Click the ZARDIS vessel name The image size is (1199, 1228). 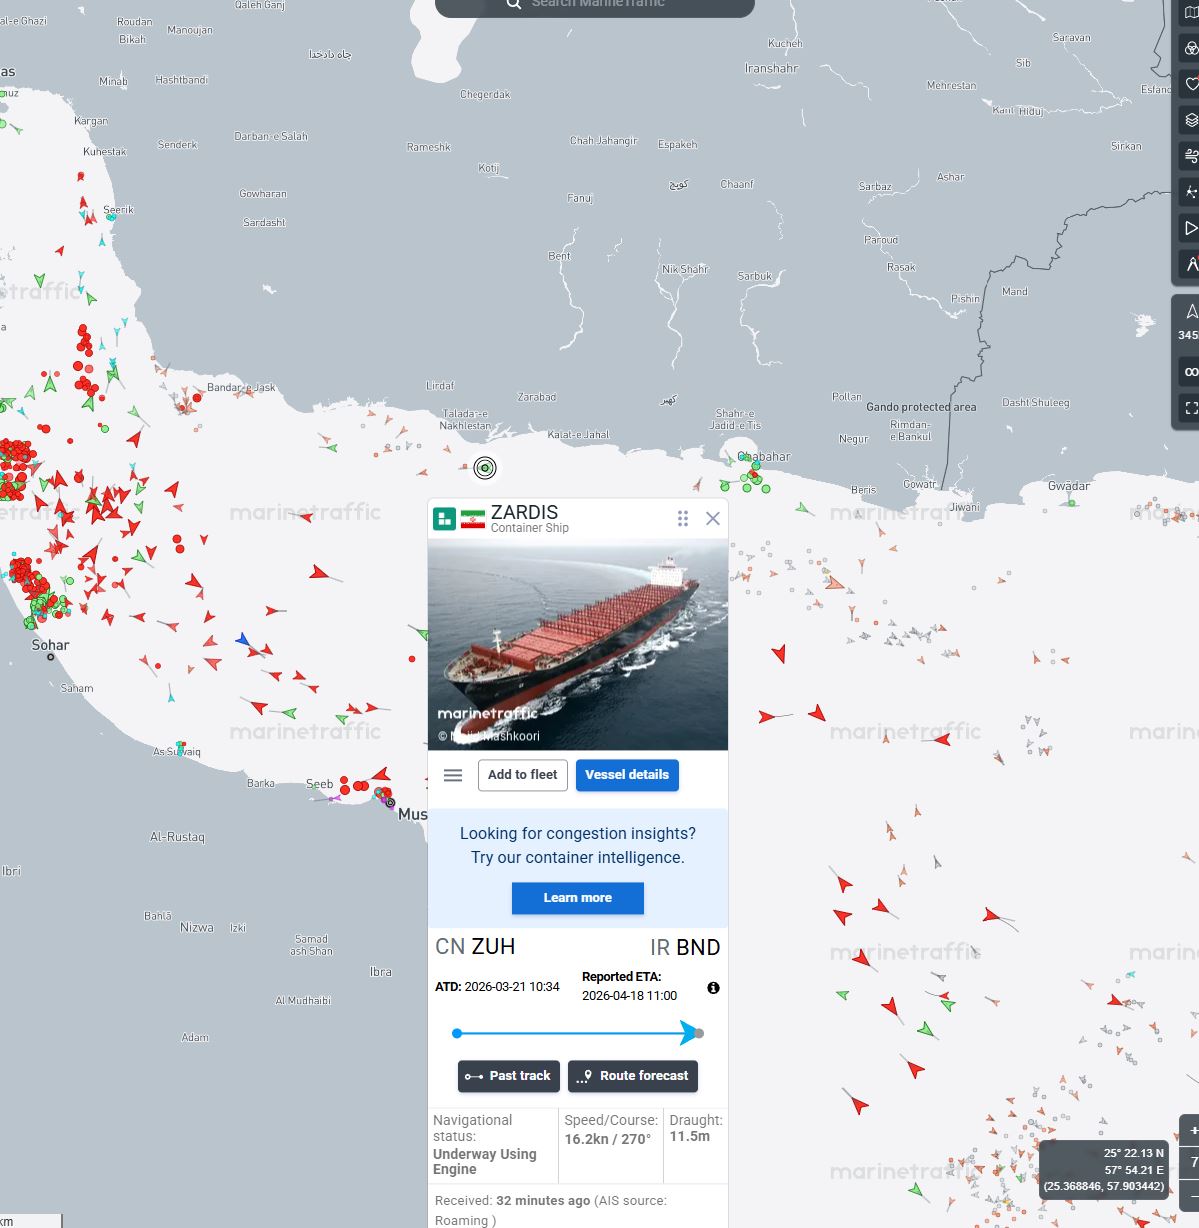[525, 512]
